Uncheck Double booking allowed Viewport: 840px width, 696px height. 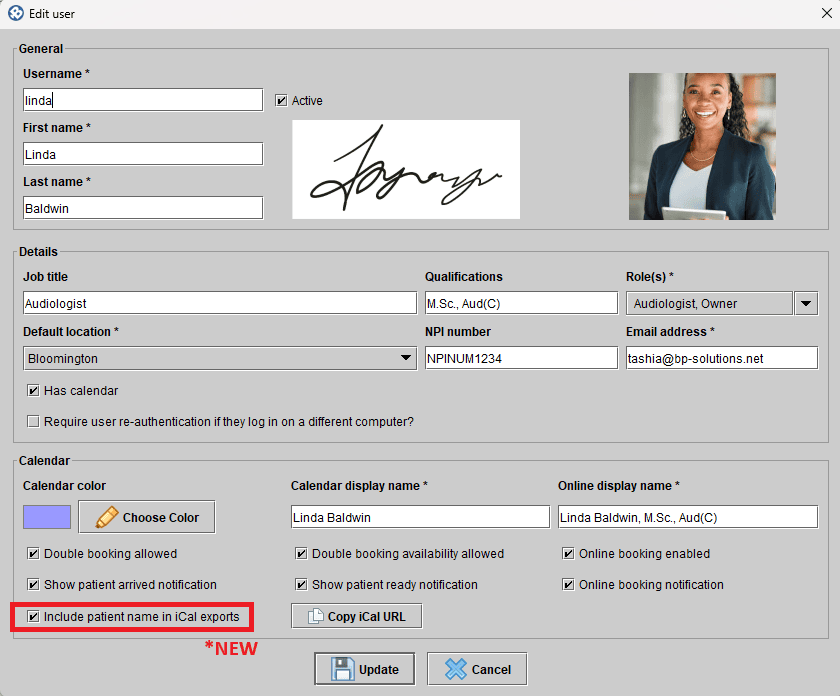click(x=34, y=553)
